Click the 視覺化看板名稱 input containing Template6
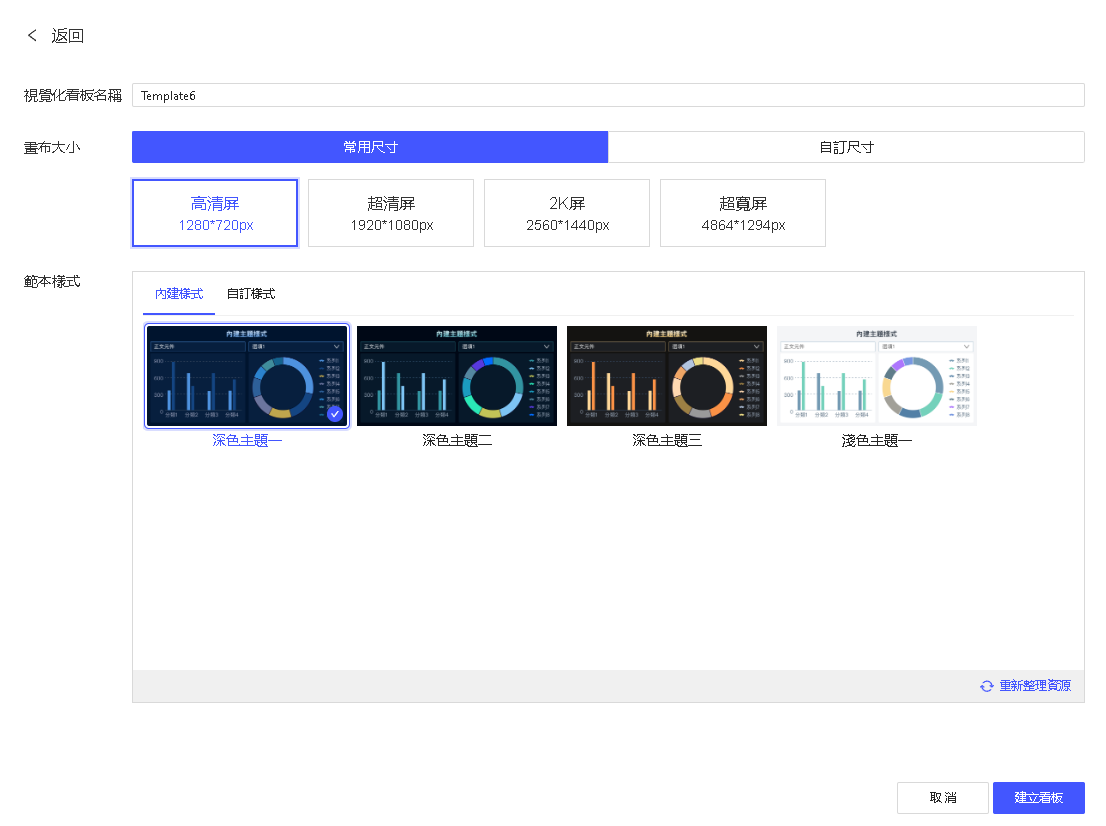1106x826 pixels. click(608, 95)
